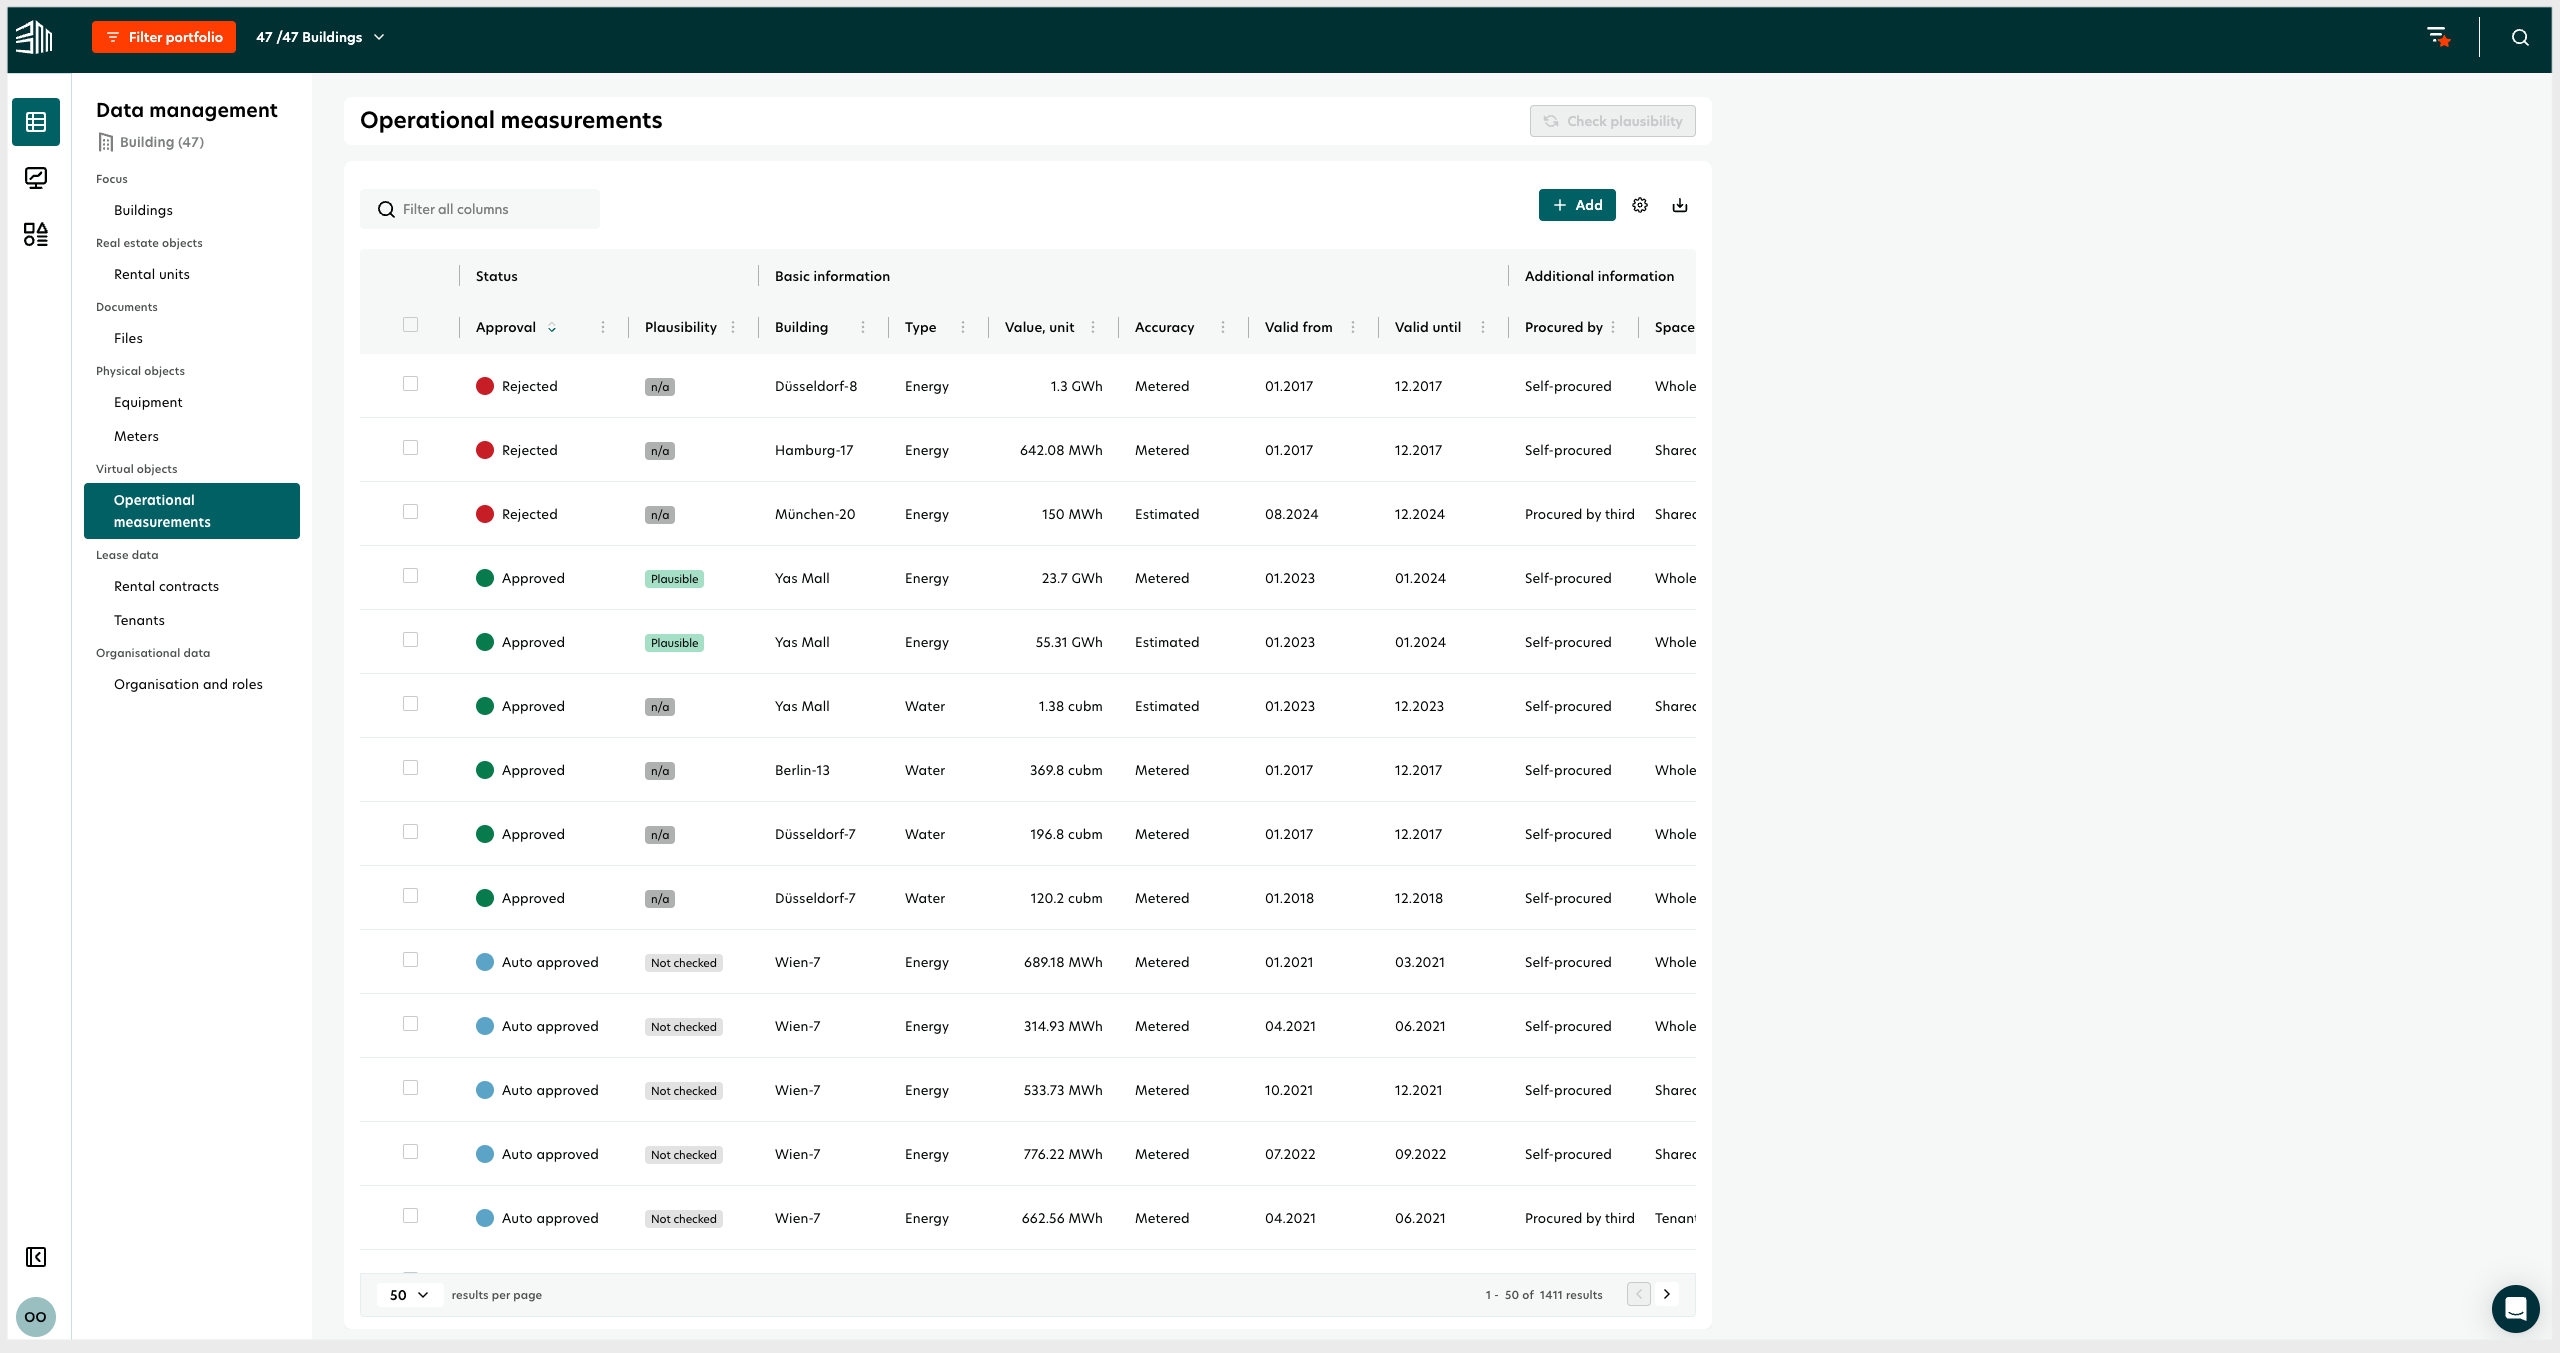Click the Filter portfolio button
Screen dimensions: 2560x1353
pyautogui.click(x=164, y=37)
